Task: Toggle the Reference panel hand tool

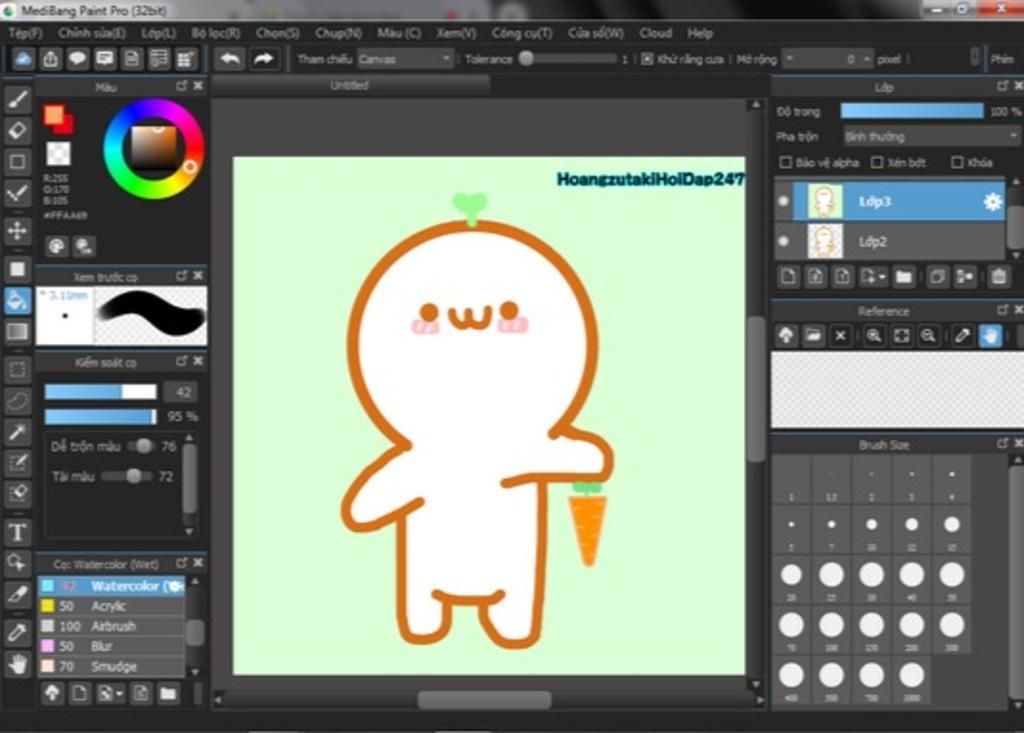Action: pos(990,336)
